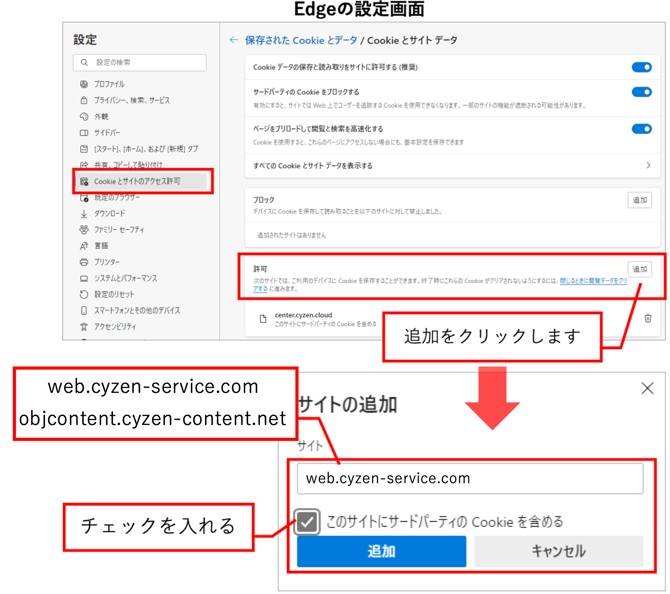The width and height of the screenshot is (670, 594).
Task: Click 追加 button in 許可 section
Action: (x=640, y=269)
